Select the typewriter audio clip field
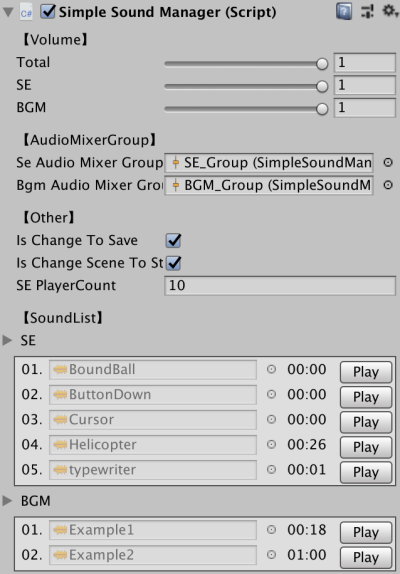Image resolution: width=400 pixels, height=574 pixels. pyautogui.click(x=153, y=470)
